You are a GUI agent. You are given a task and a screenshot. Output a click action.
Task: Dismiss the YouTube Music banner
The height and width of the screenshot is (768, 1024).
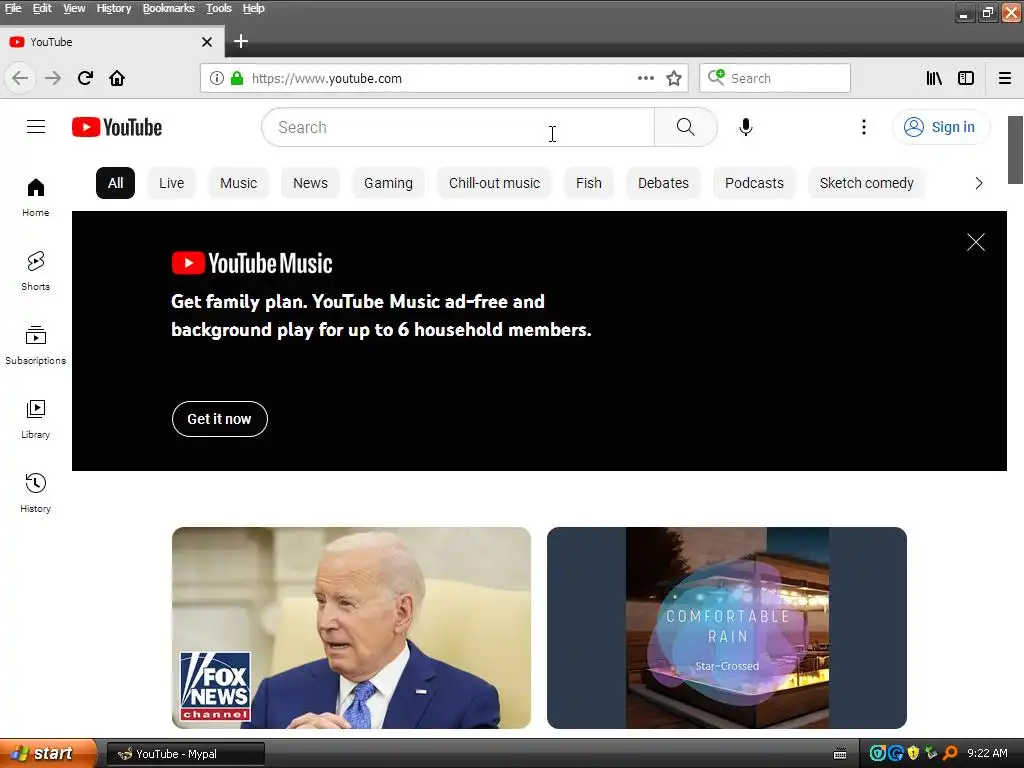pos(976,242)
